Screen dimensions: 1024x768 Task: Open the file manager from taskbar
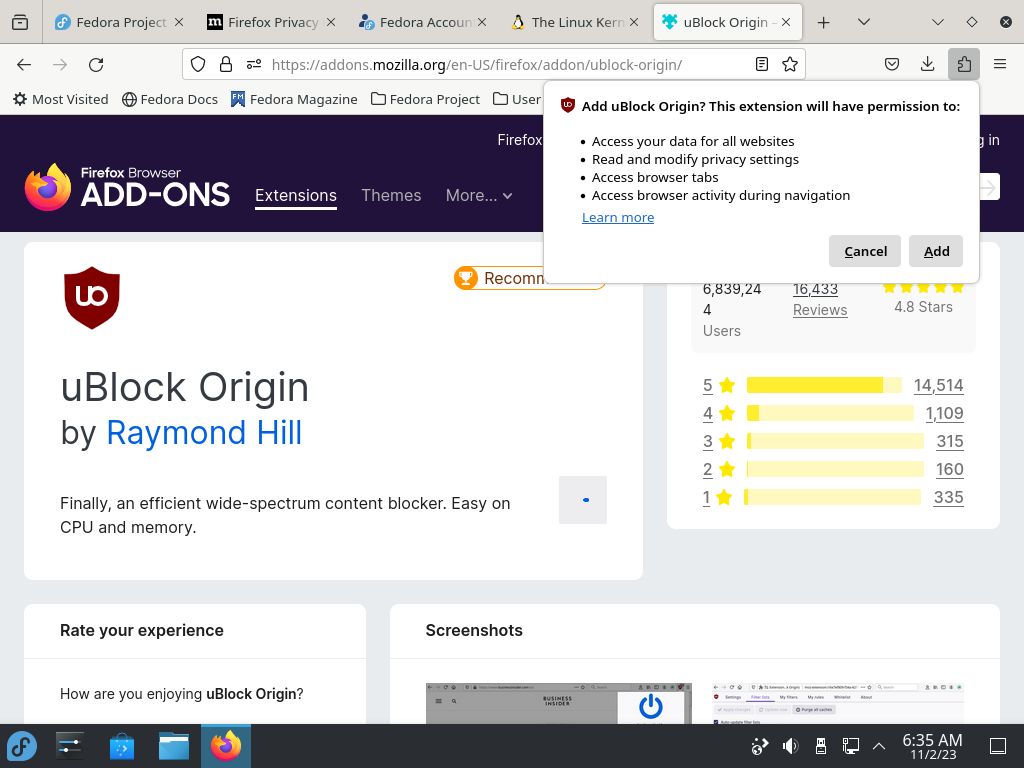point(174,746)
